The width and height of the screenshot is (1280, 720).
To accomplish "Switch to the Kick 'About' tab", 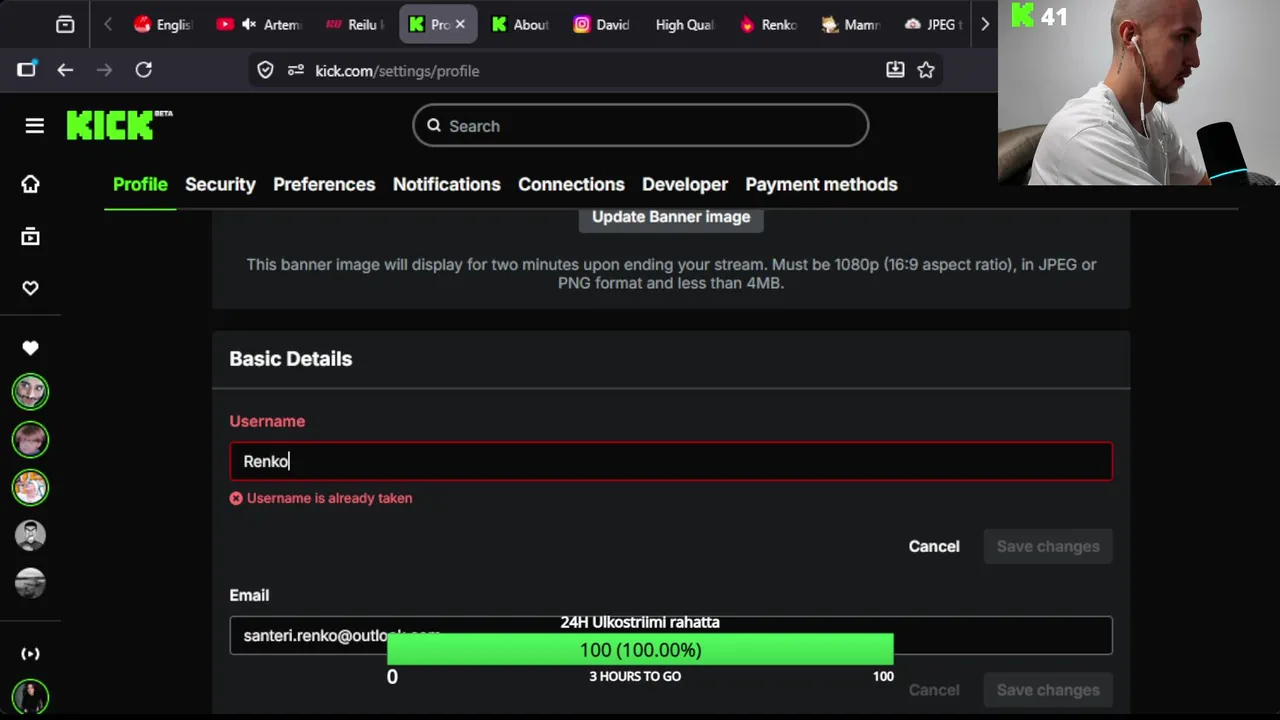I will [x=520, y=25].
